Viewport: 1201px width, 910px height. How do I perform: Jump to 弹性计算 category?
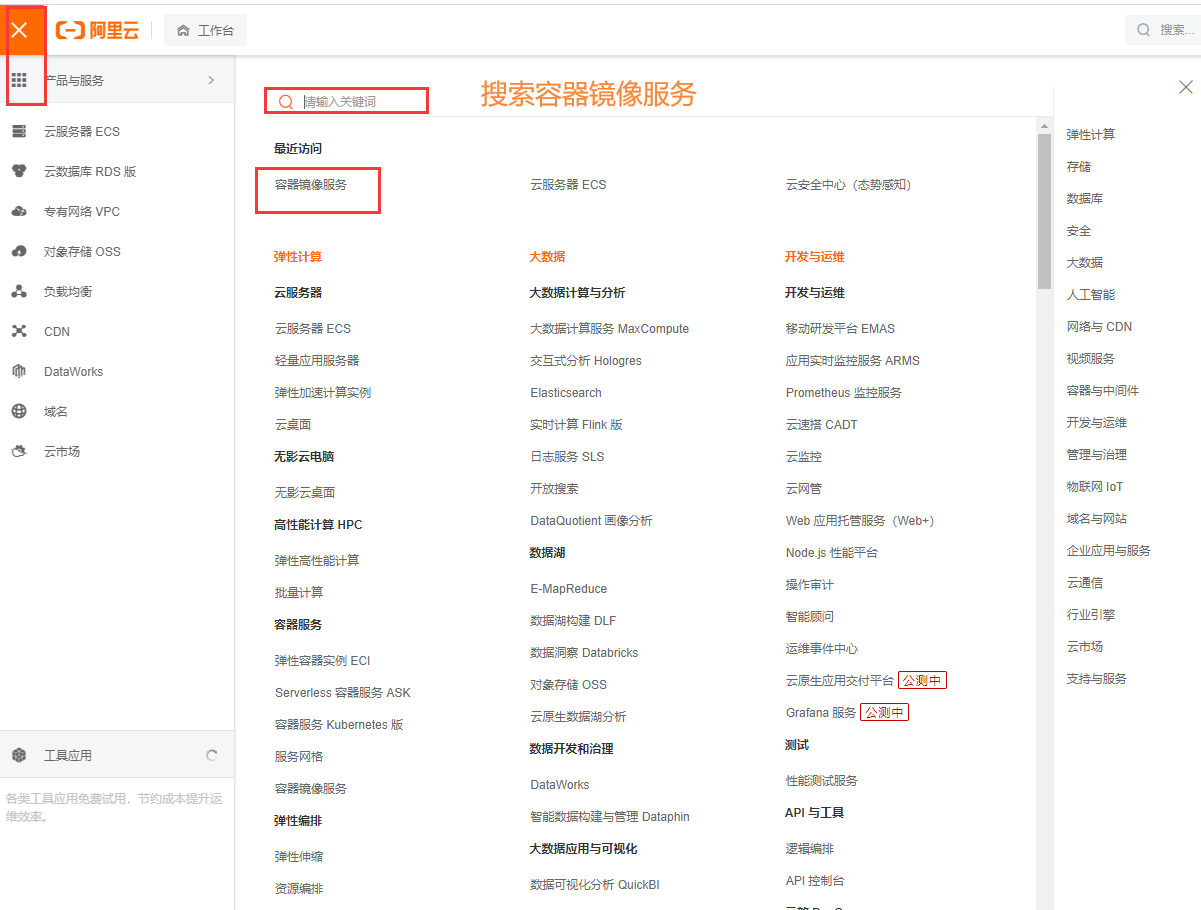(x=1091, y=134)
